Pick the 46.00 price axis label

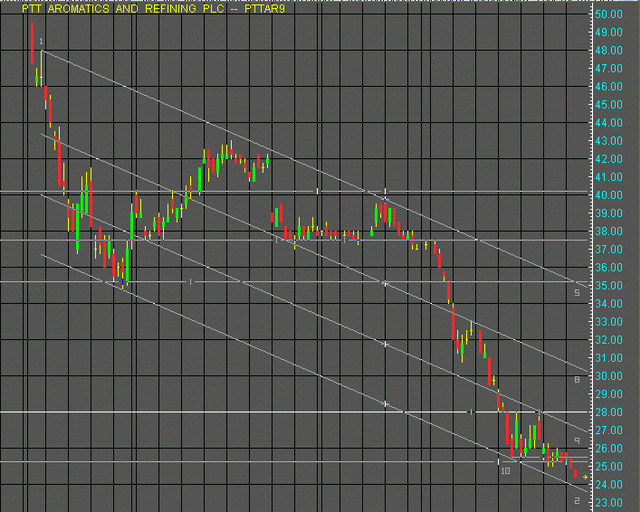coord(609,87)
